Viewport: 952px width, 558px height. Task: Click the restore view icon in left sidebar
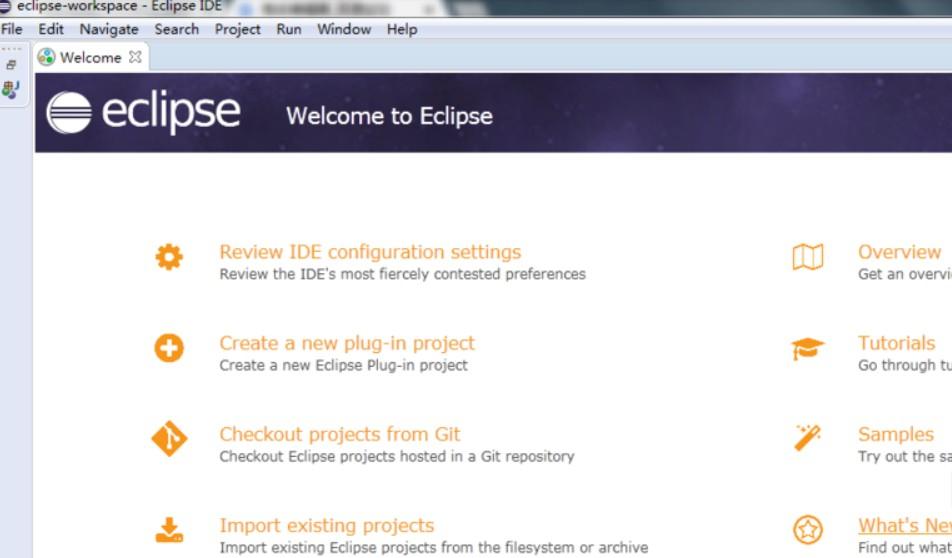[x=11, y=65]
